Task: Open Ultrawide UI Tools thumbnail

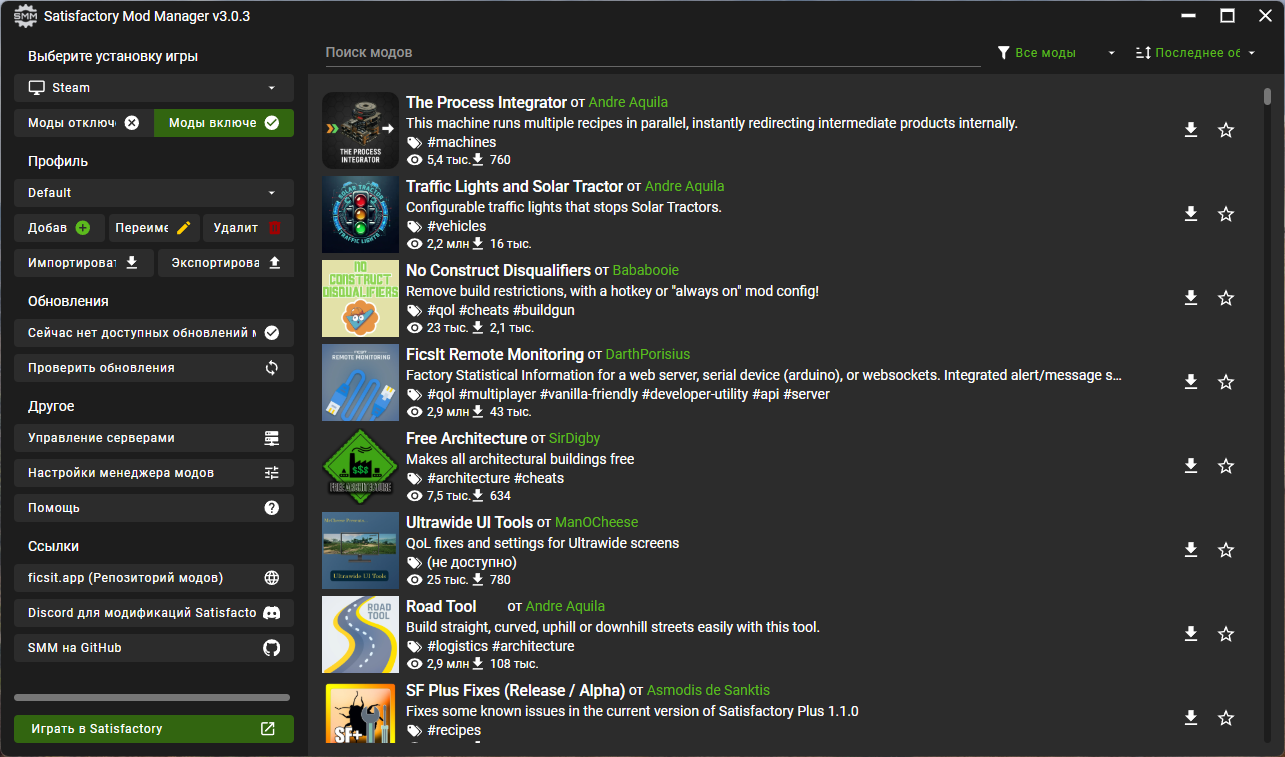Action: click(360, 550)
